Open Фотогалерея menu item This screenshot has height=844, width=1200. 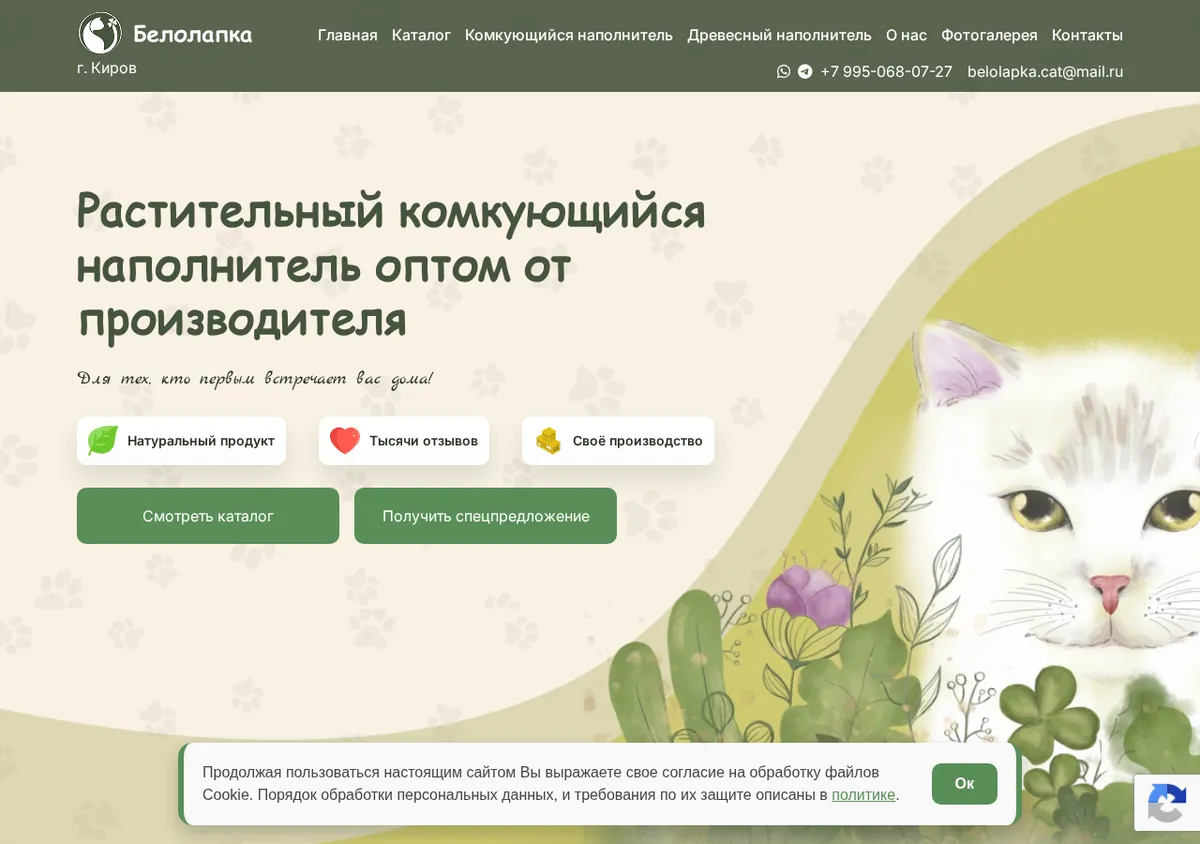(989, 35)
